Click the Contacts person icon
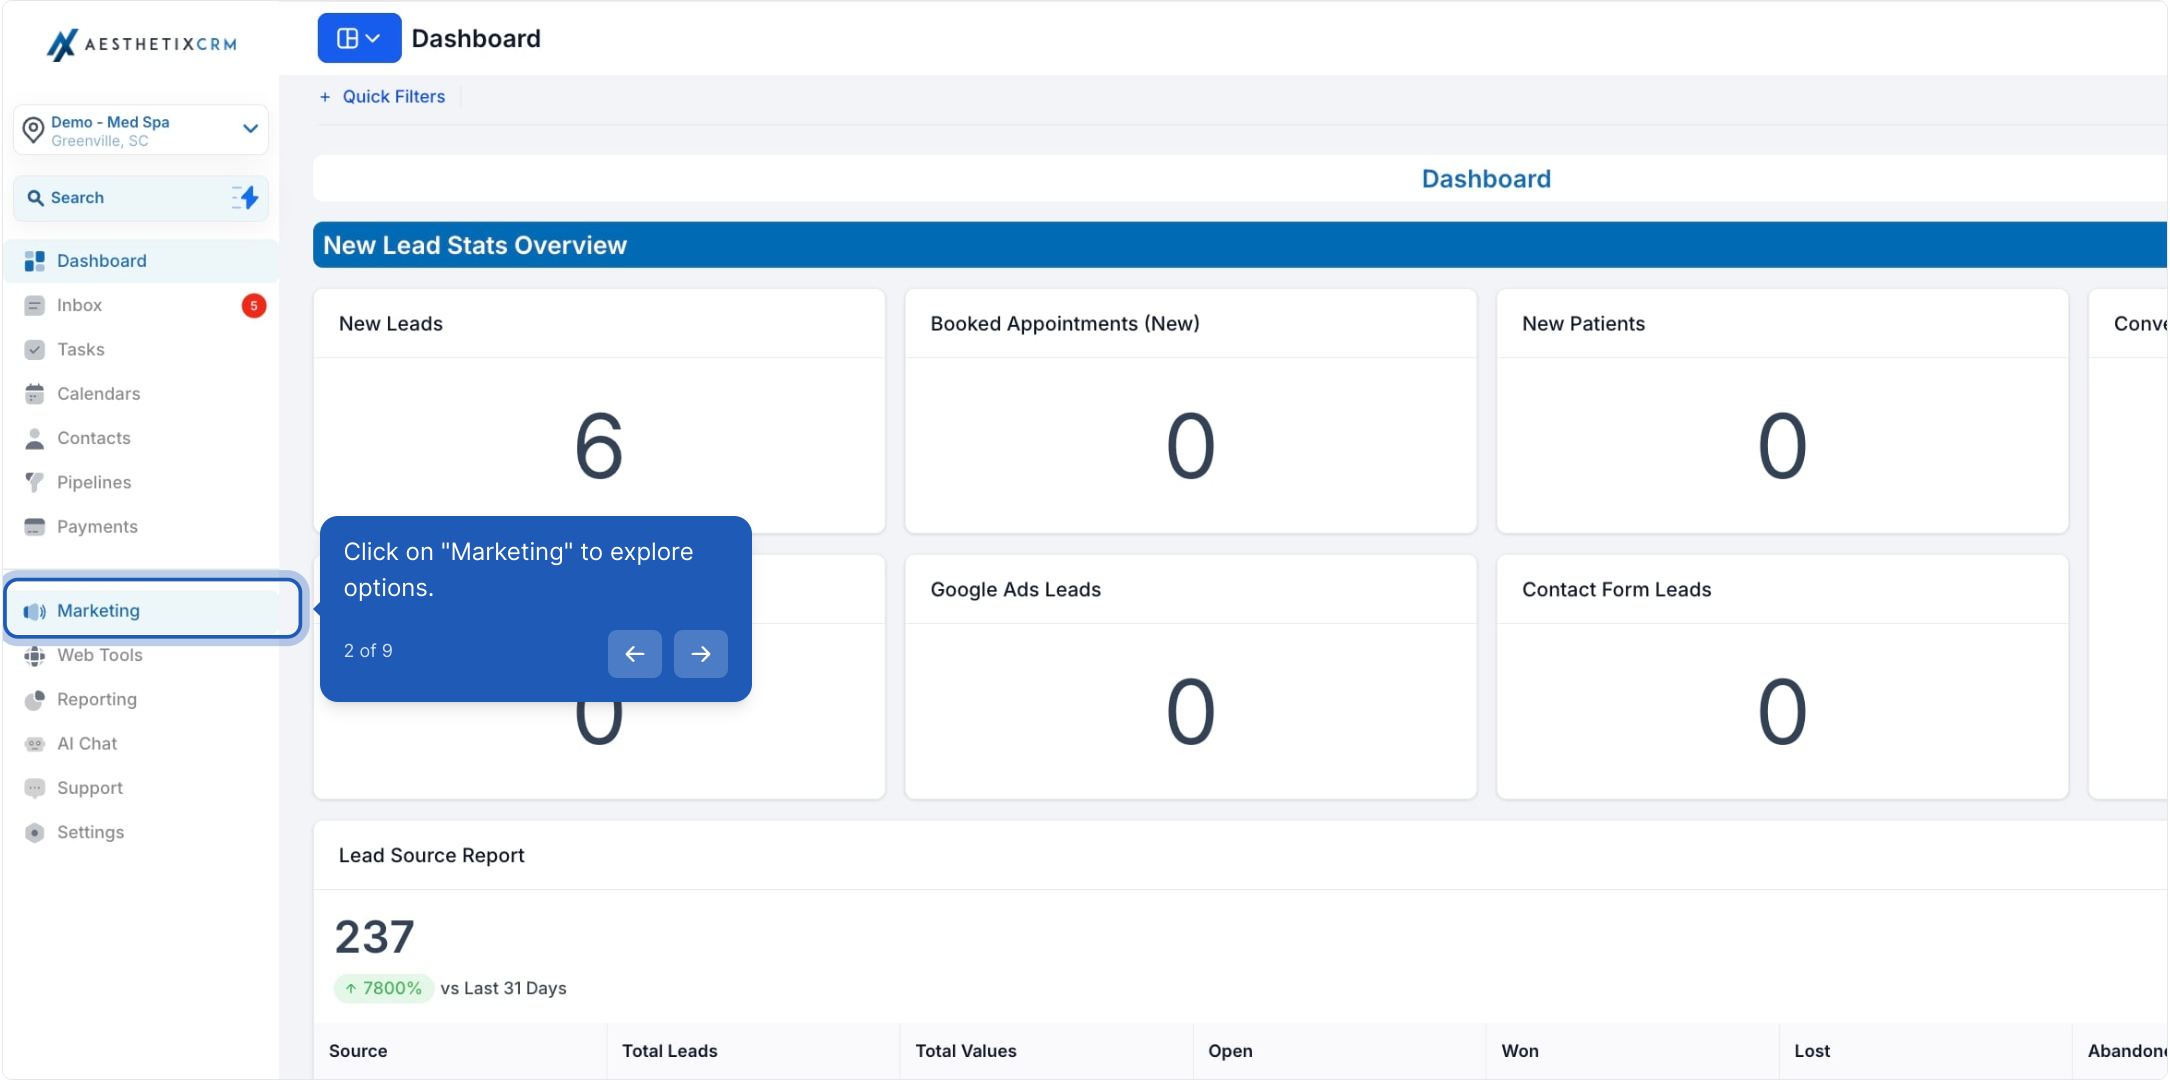This screenshot has height=1080, width=2170. point(34,438)
